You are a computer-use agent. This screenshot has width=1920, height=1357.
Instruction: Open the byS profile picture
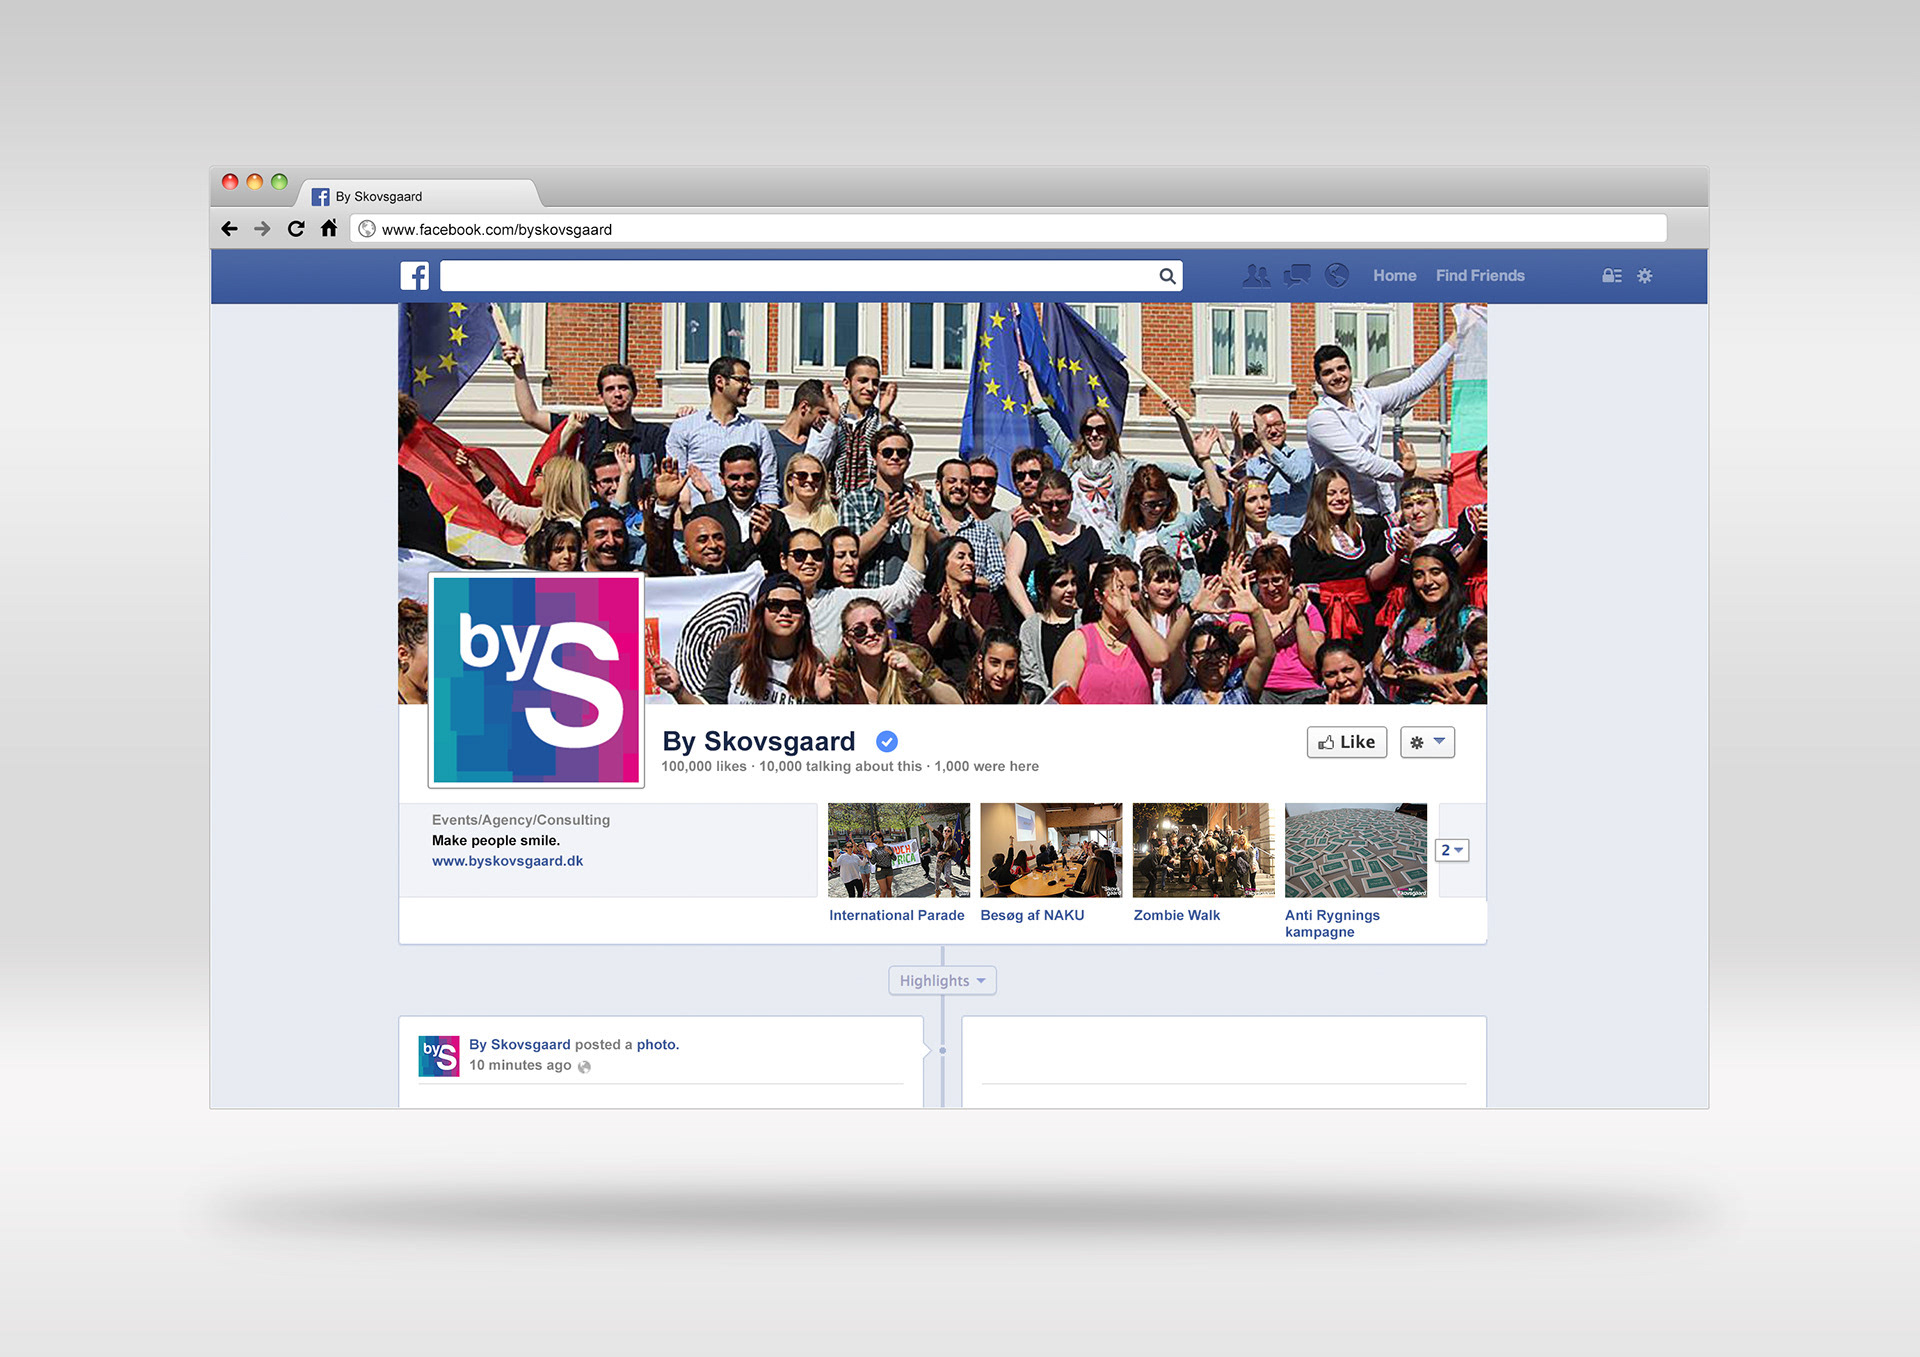coord(536,680)
